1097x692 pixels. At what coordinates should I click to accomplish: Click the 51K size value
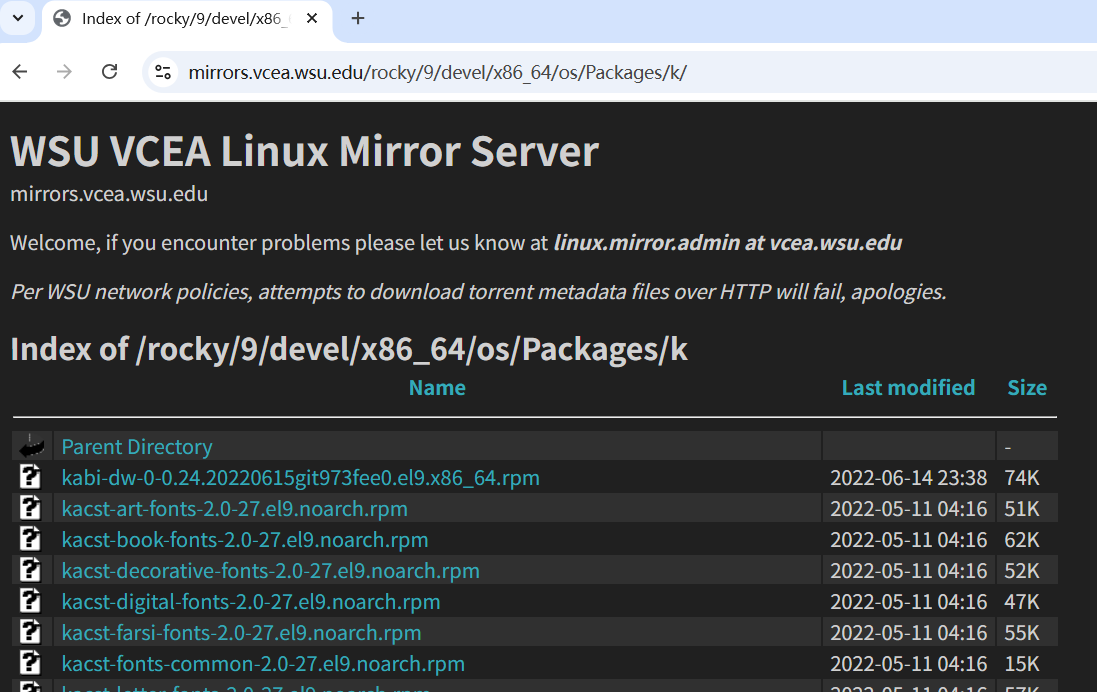click(1022, 509)
